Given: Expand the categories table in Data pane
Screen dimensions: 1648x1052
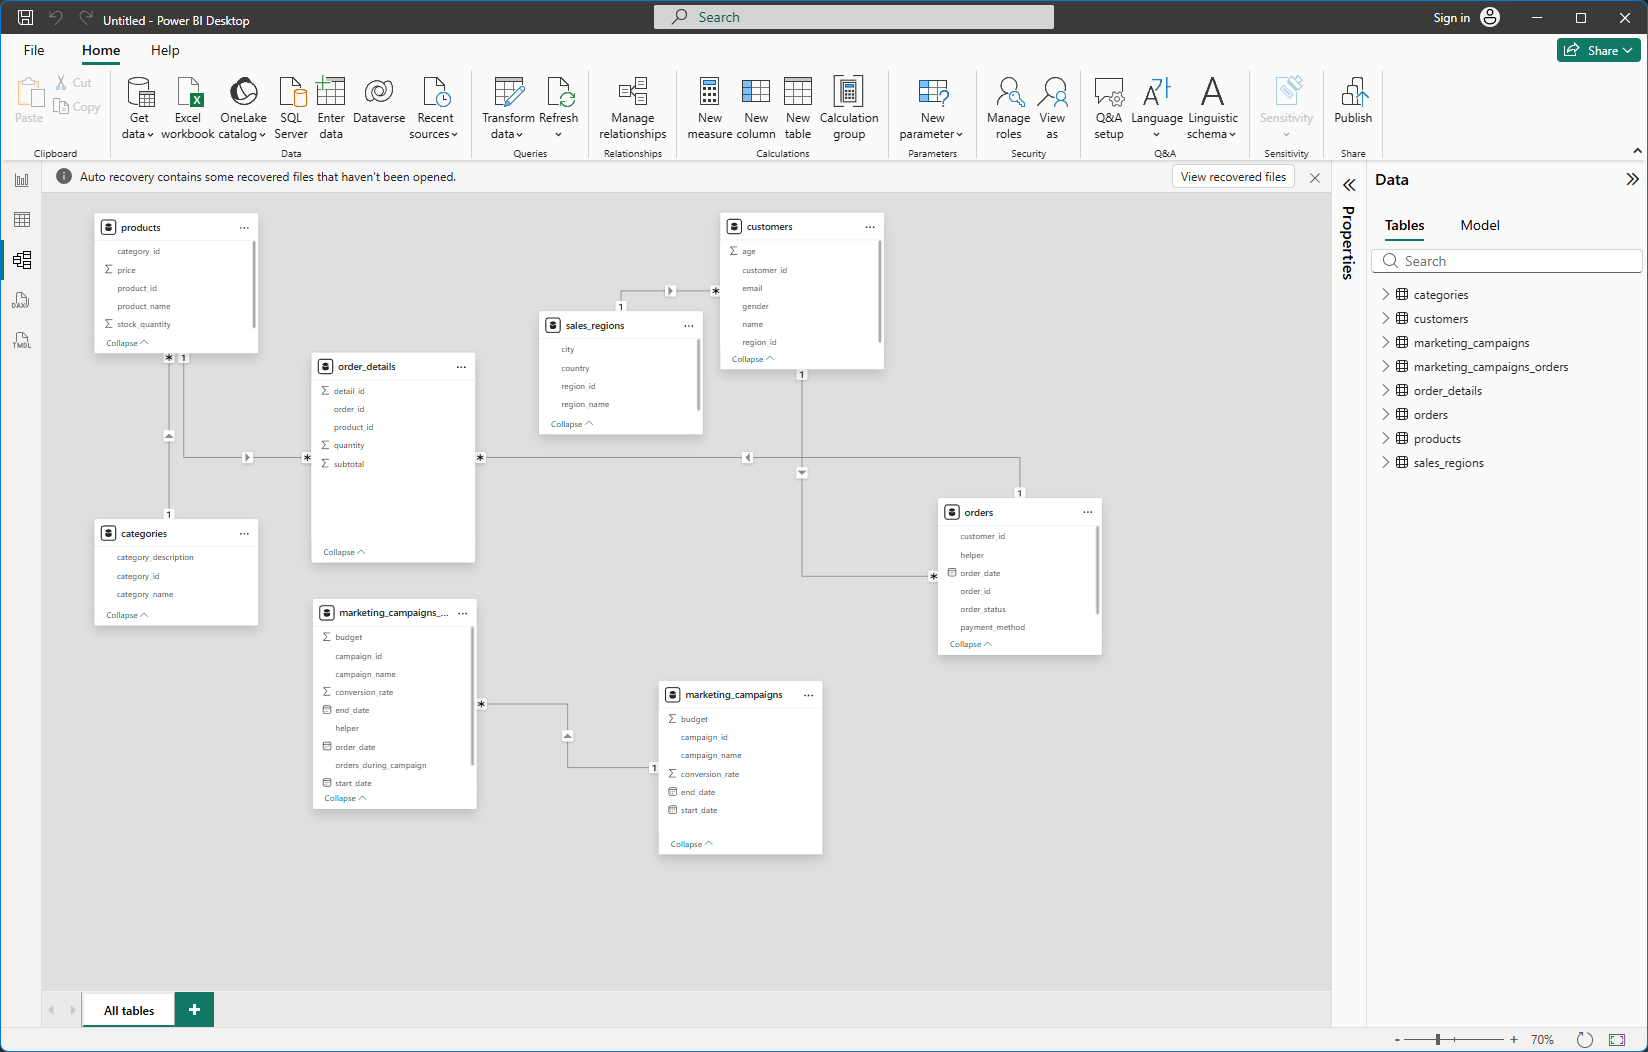Looking at the screenshot, I should point(1386,294).
